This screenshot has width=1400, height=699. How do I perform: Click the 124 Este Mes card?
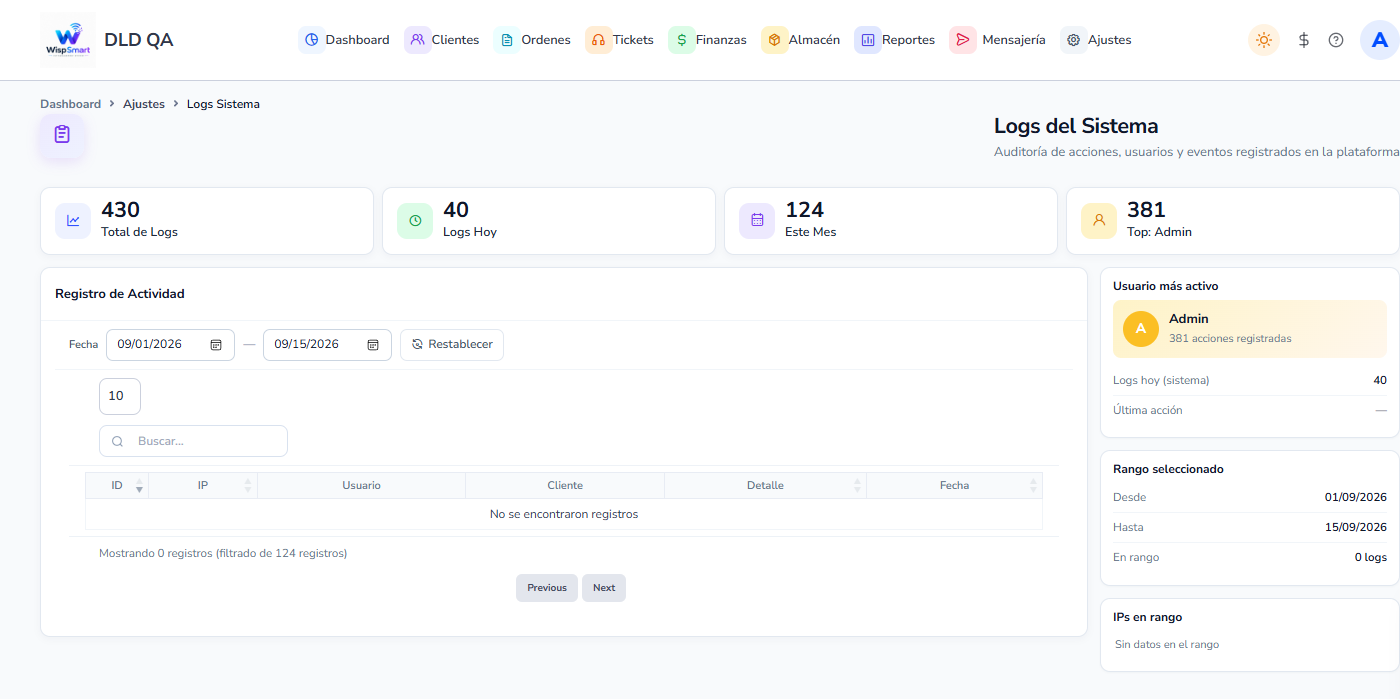click(891, 221)
